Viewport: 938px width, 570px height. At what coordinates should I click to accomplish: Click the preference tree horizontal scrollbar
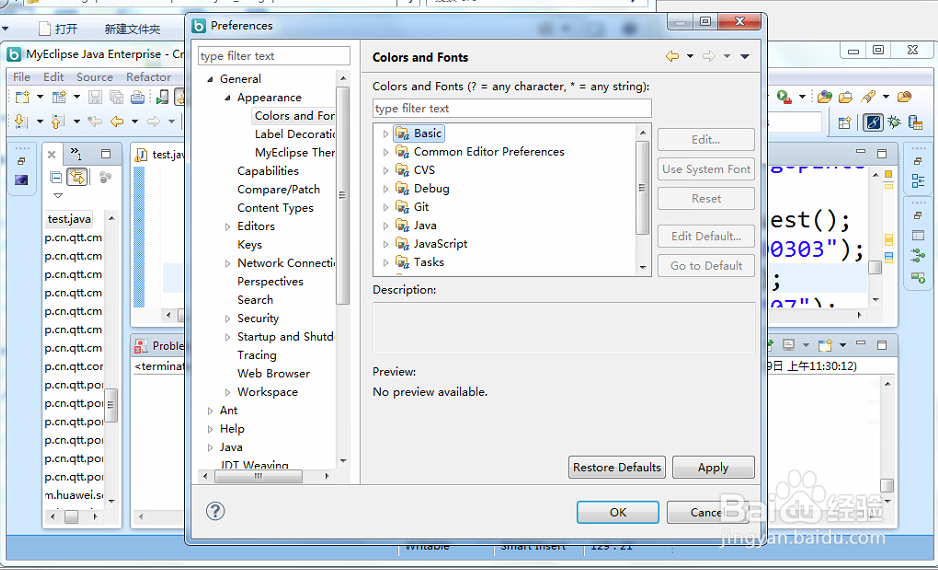click(x=258, y=476)
